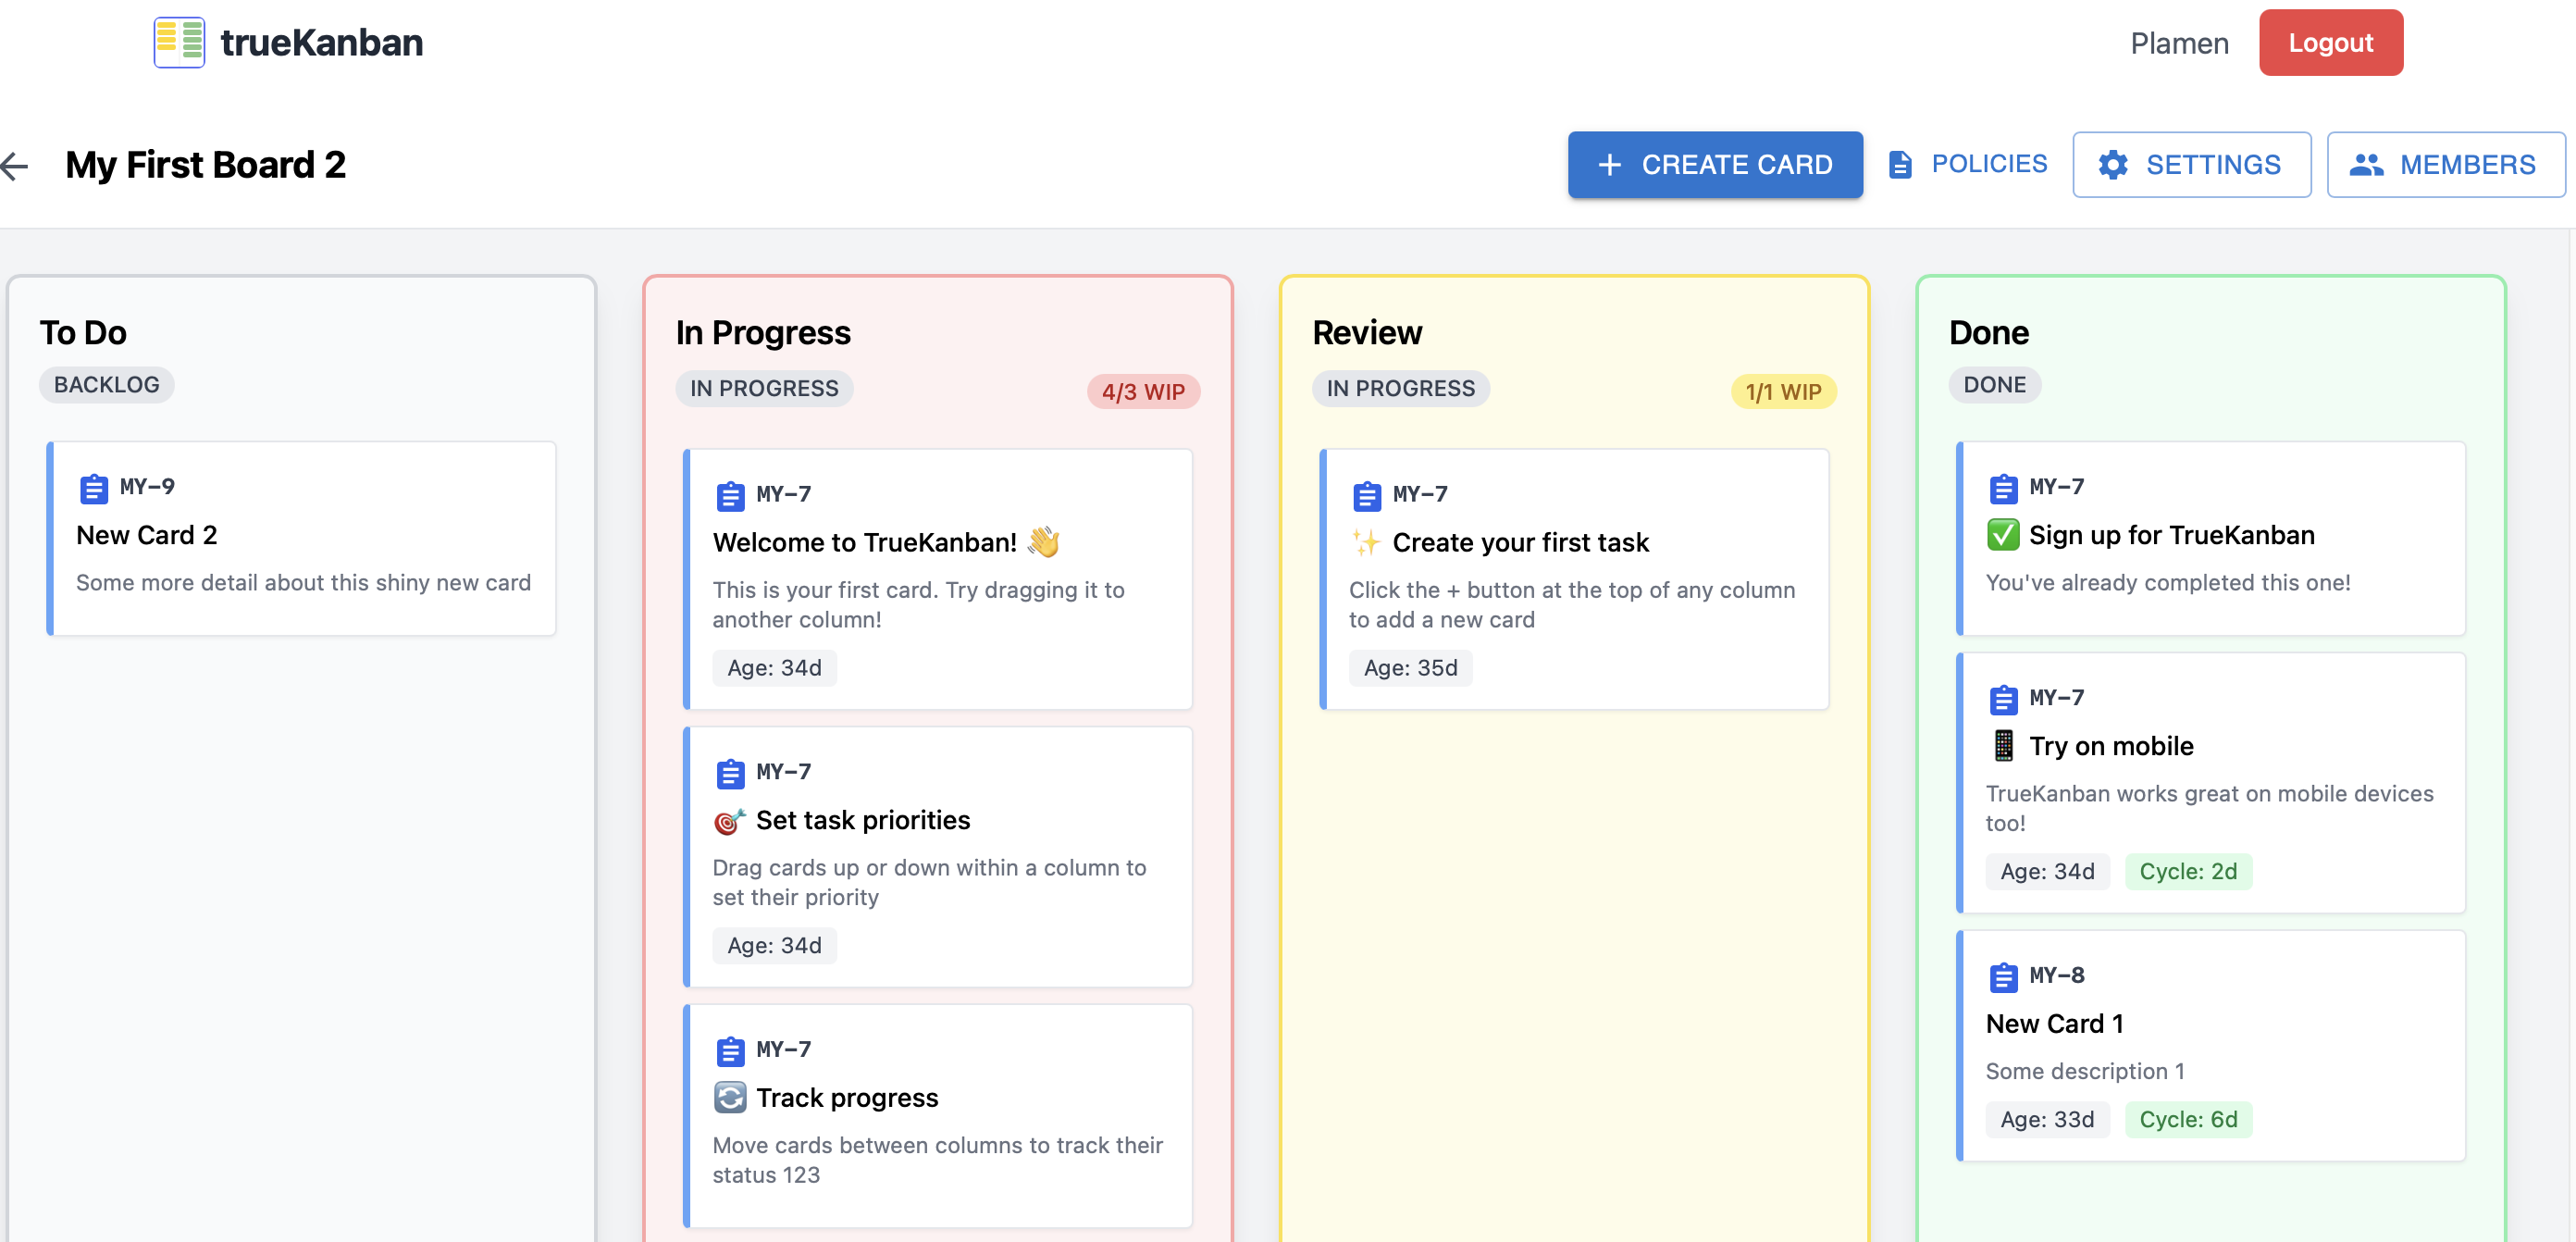Click the gear icon in Settings button
This screenshot has width=2576, height=1242.
point(2112,165)
